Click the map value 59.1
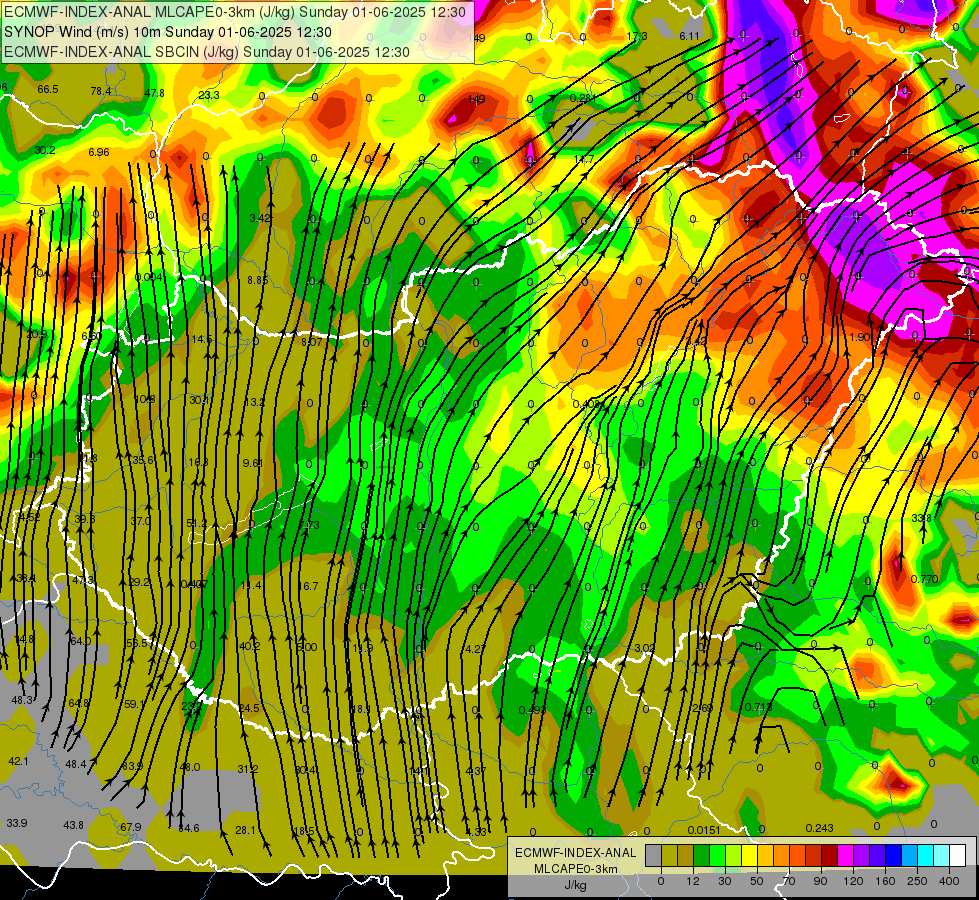Image resolution: width=979 pixels, height=900 pixels. tap(134, 704)
